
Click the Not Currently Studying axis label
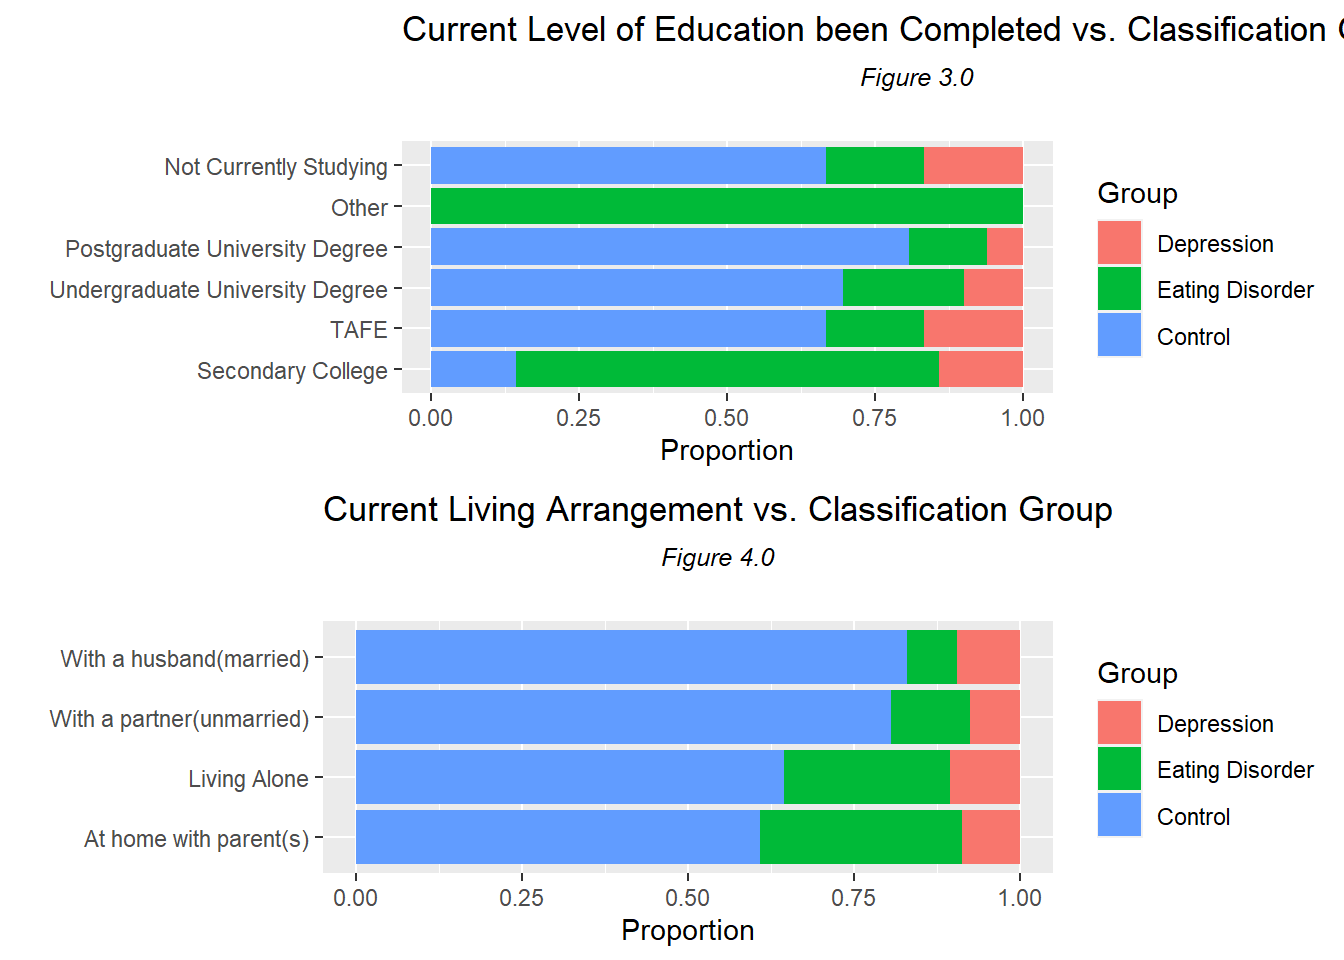[276, 167]
